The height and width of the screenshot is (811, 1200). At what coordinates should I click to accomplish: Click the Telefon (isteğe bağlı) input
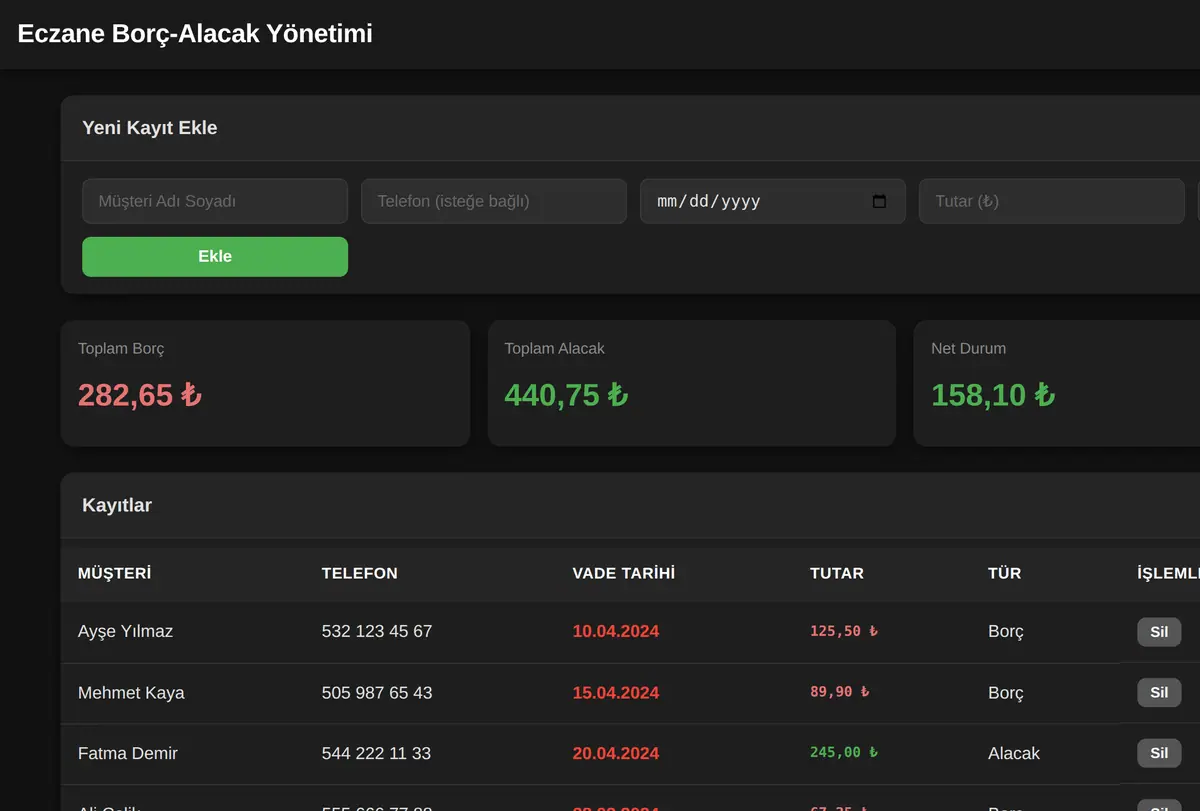point(494,201)
